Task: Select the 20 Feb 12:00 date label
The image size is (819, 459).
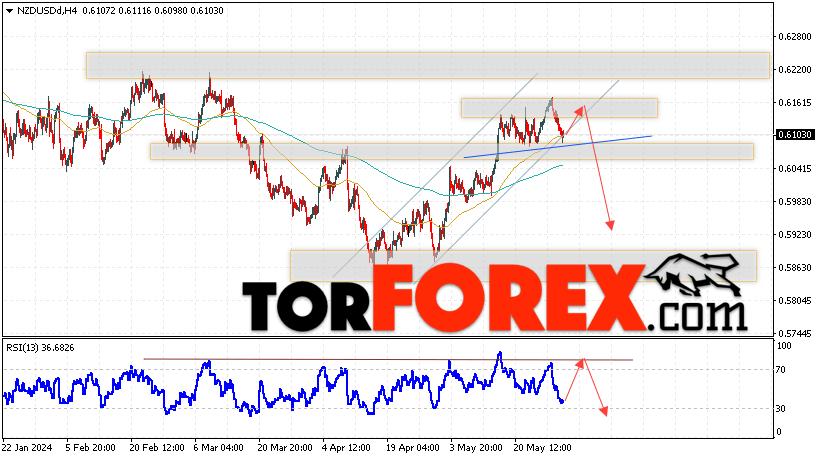Action: click(x=157, y=448)
